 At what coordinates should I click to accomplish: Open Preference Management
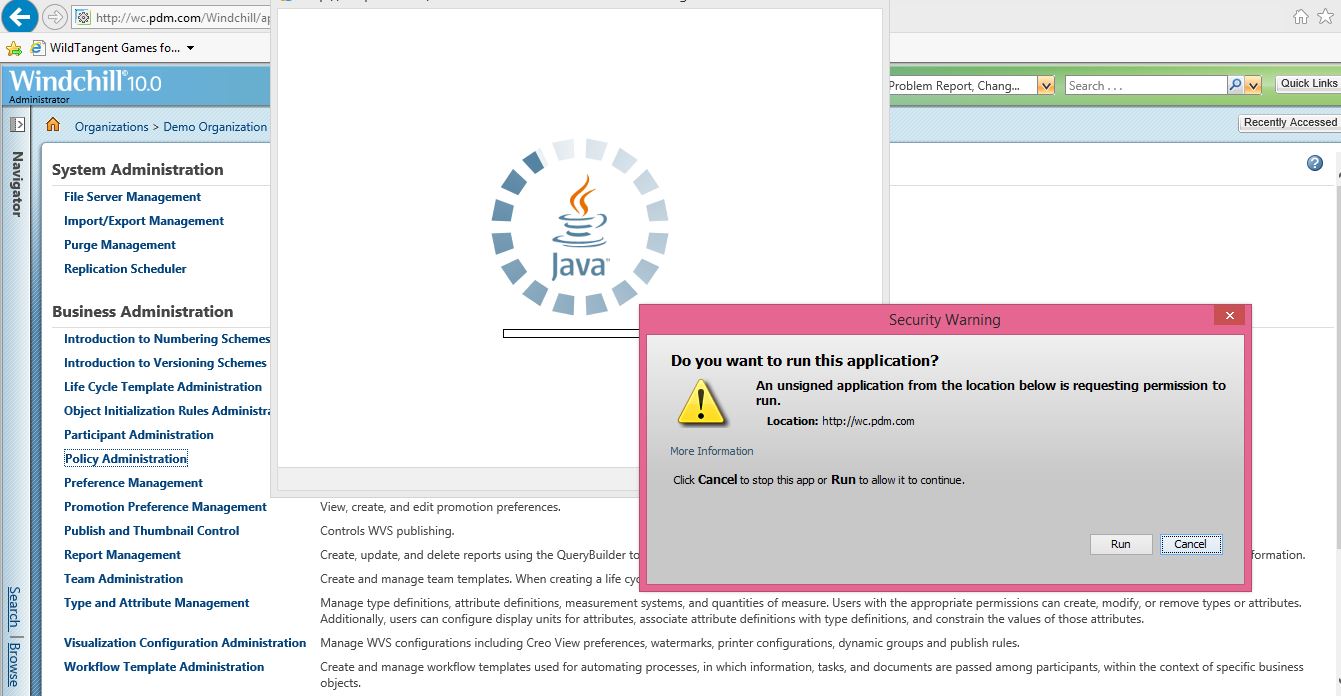point(134,483)
